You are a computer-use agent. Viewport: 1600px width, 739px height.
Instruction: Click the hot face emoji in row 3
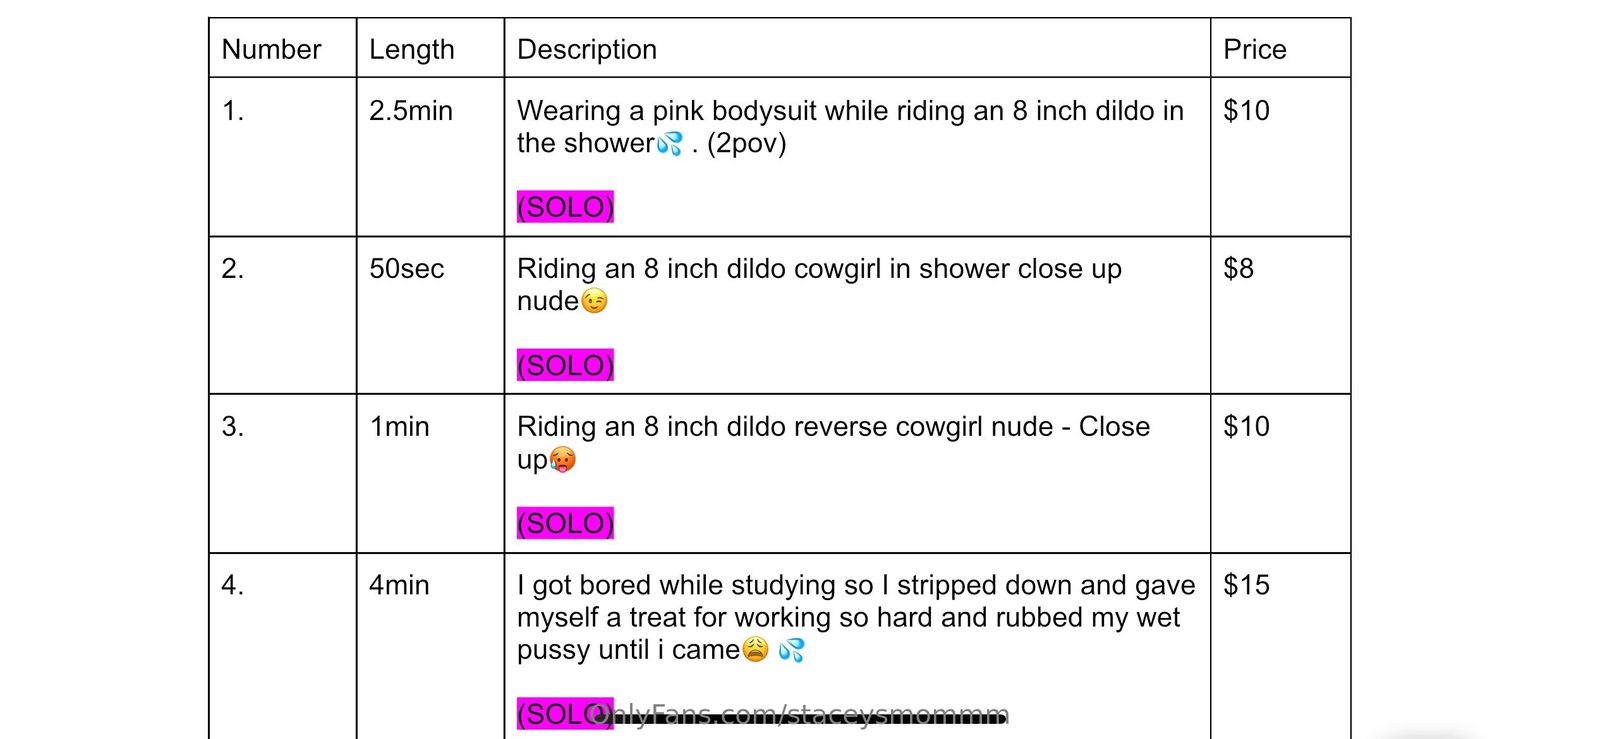(563, 460)
